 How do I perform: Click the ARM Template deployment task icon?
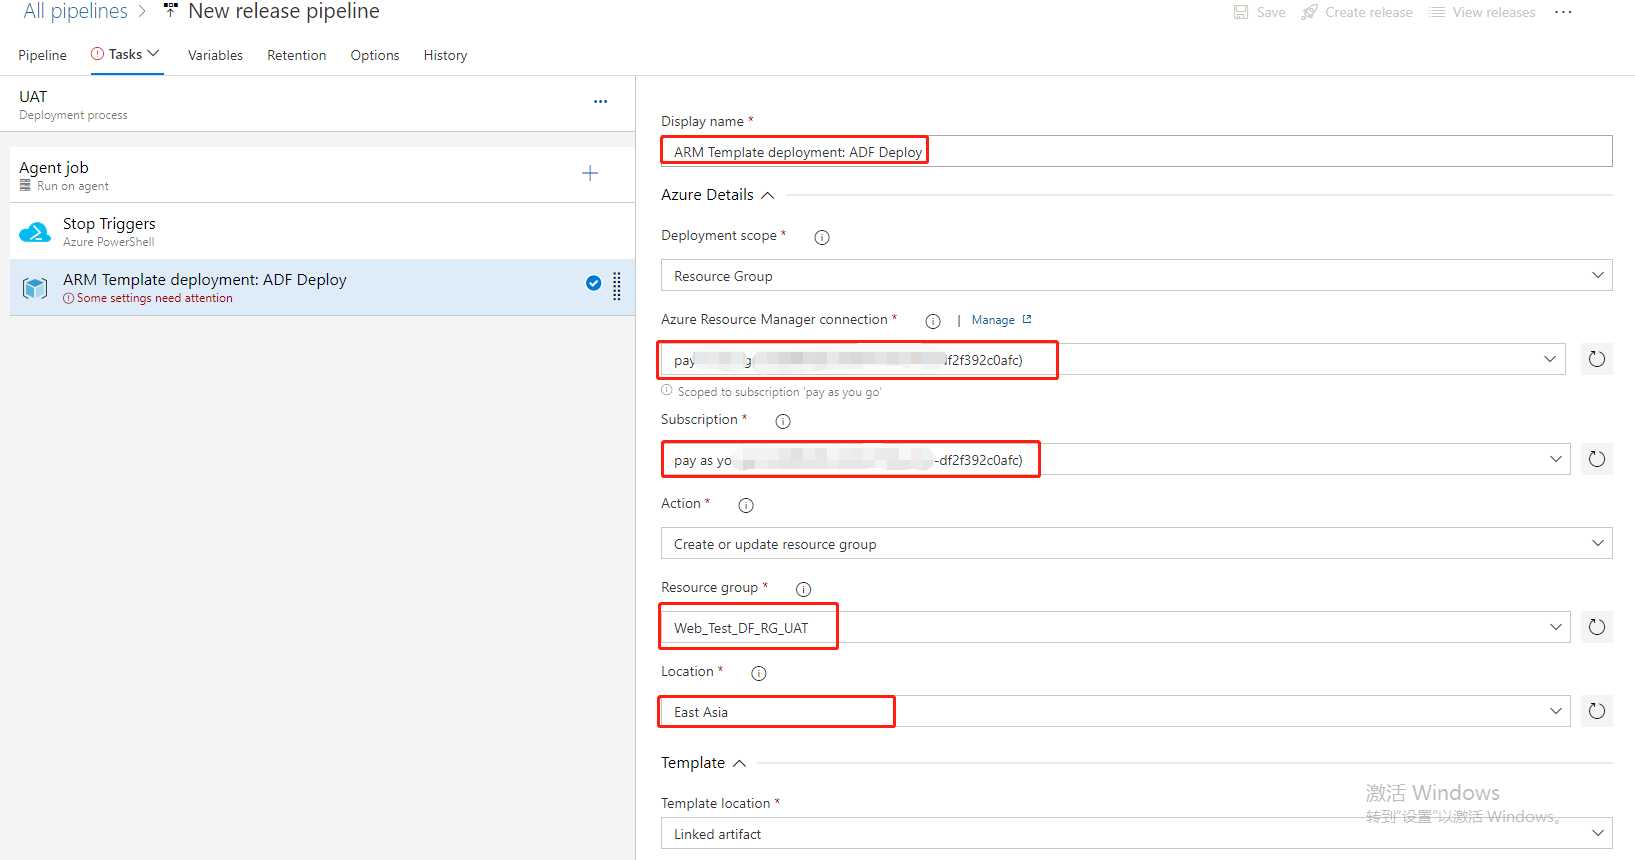point(35,288)
